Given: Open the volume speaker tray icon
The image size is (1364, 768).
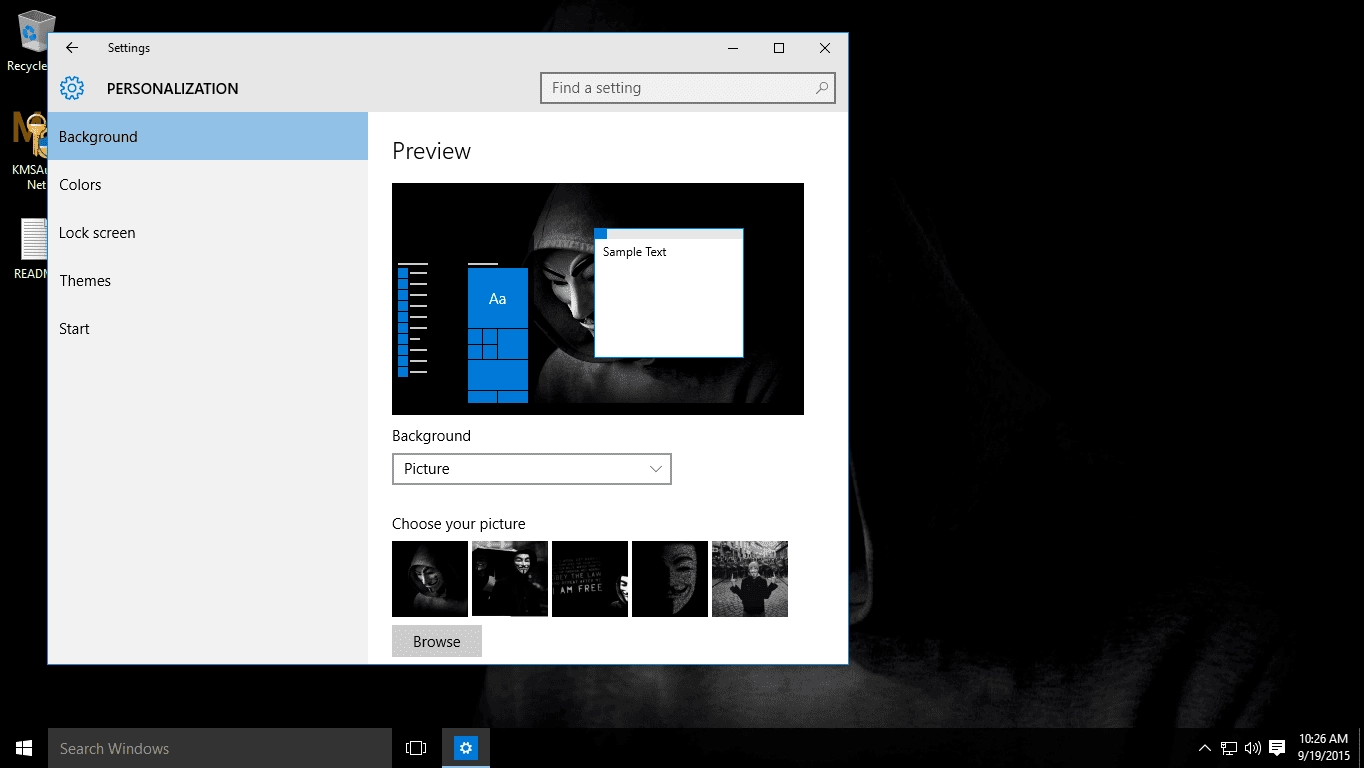Looking at the screenshot, I should [x=1253, y=748].
